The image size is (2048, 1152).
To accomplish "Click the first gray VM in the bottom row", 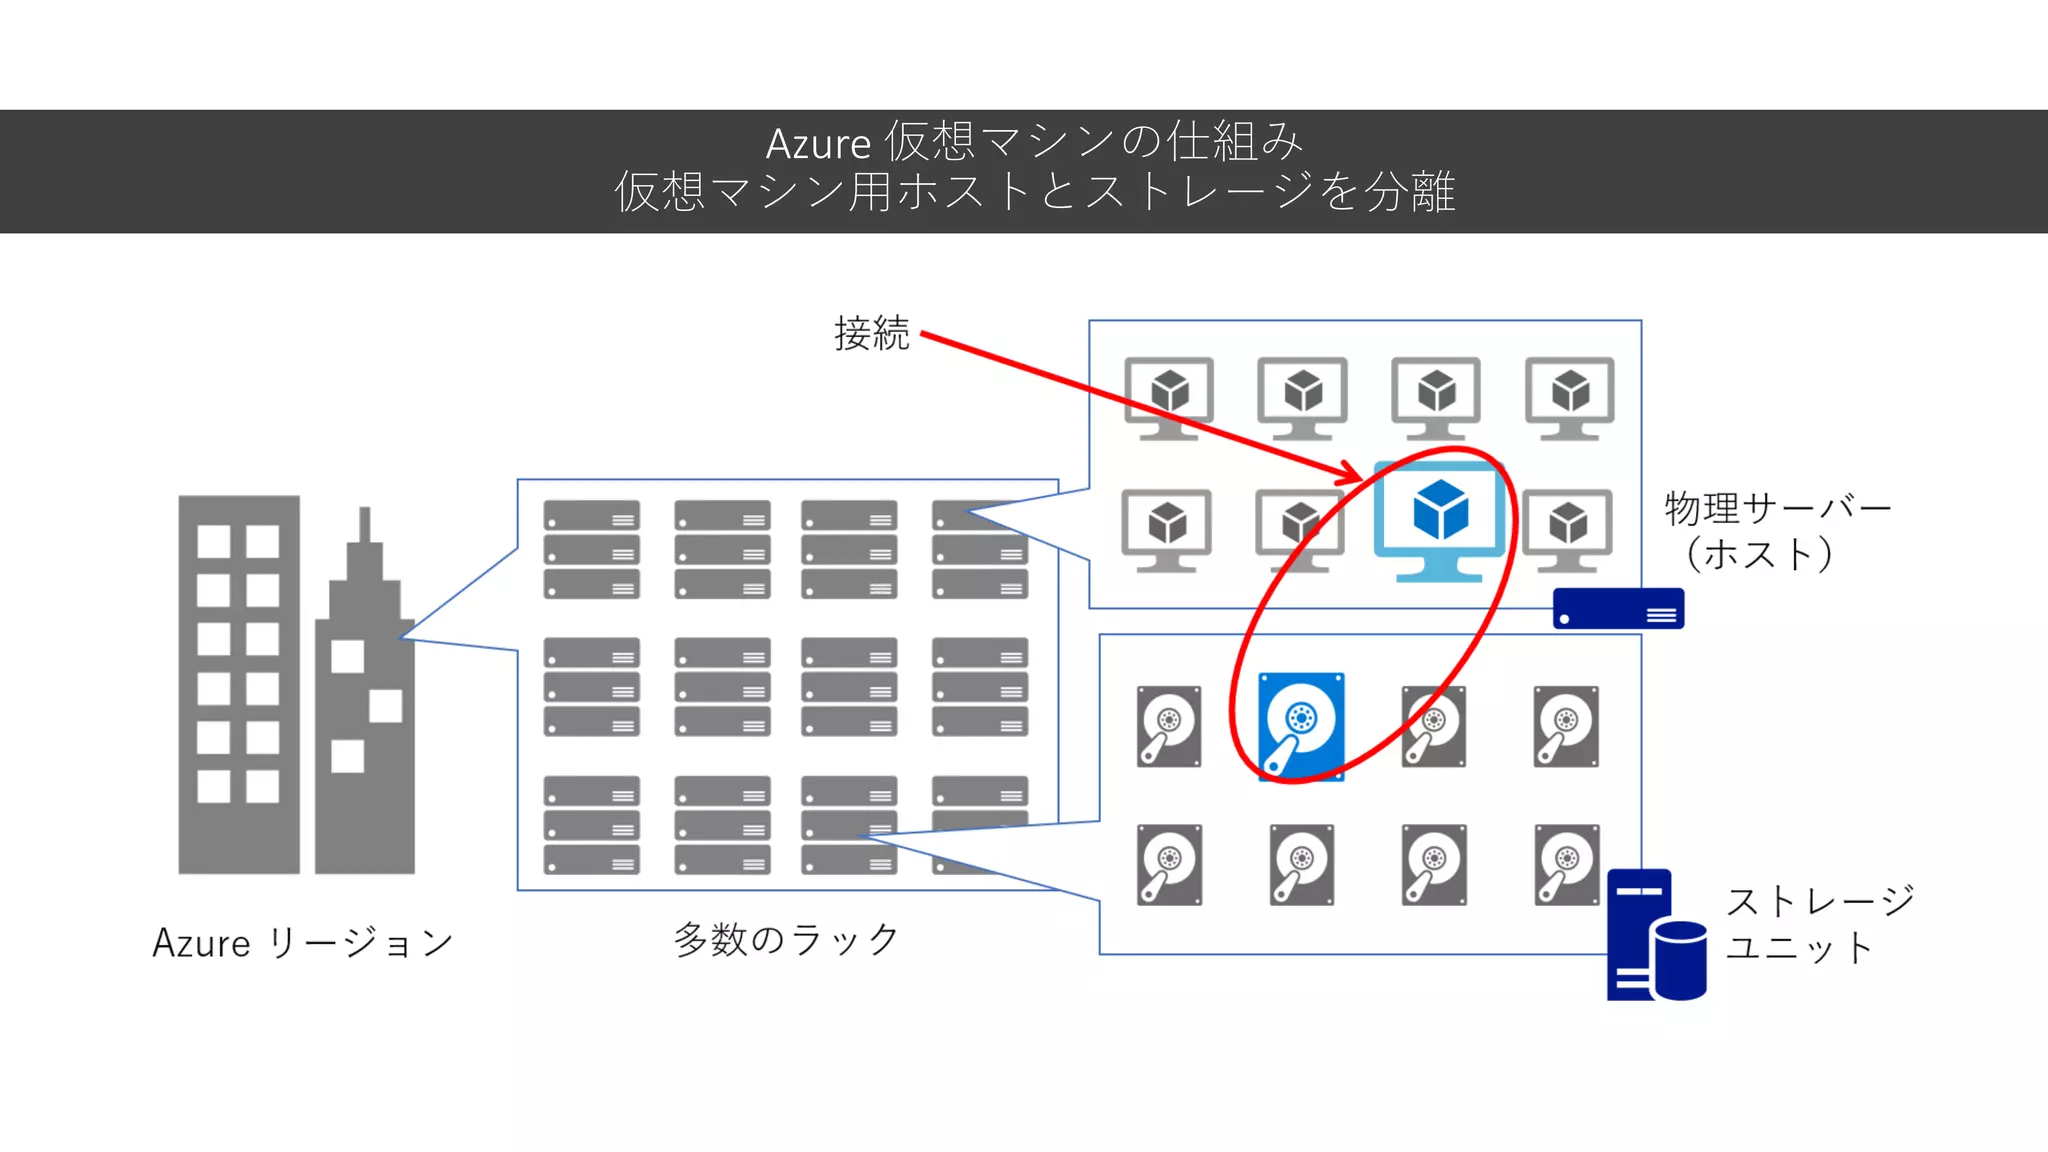I will pos(1166,530).
